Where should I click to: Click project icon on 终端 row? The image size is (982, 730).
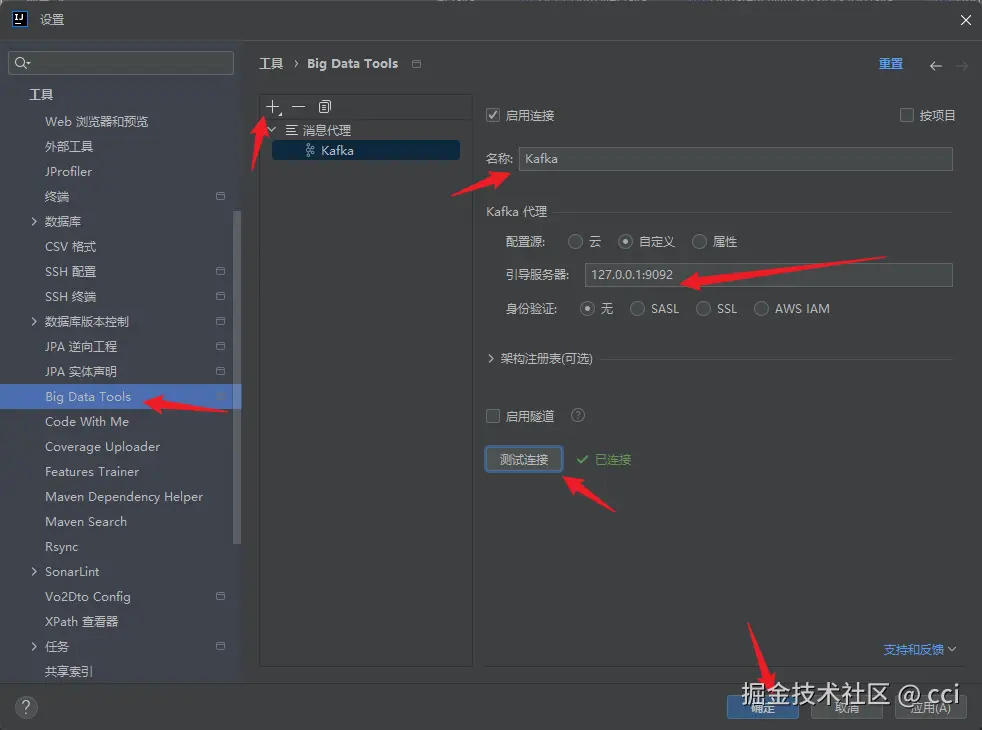tap(220, 196)
